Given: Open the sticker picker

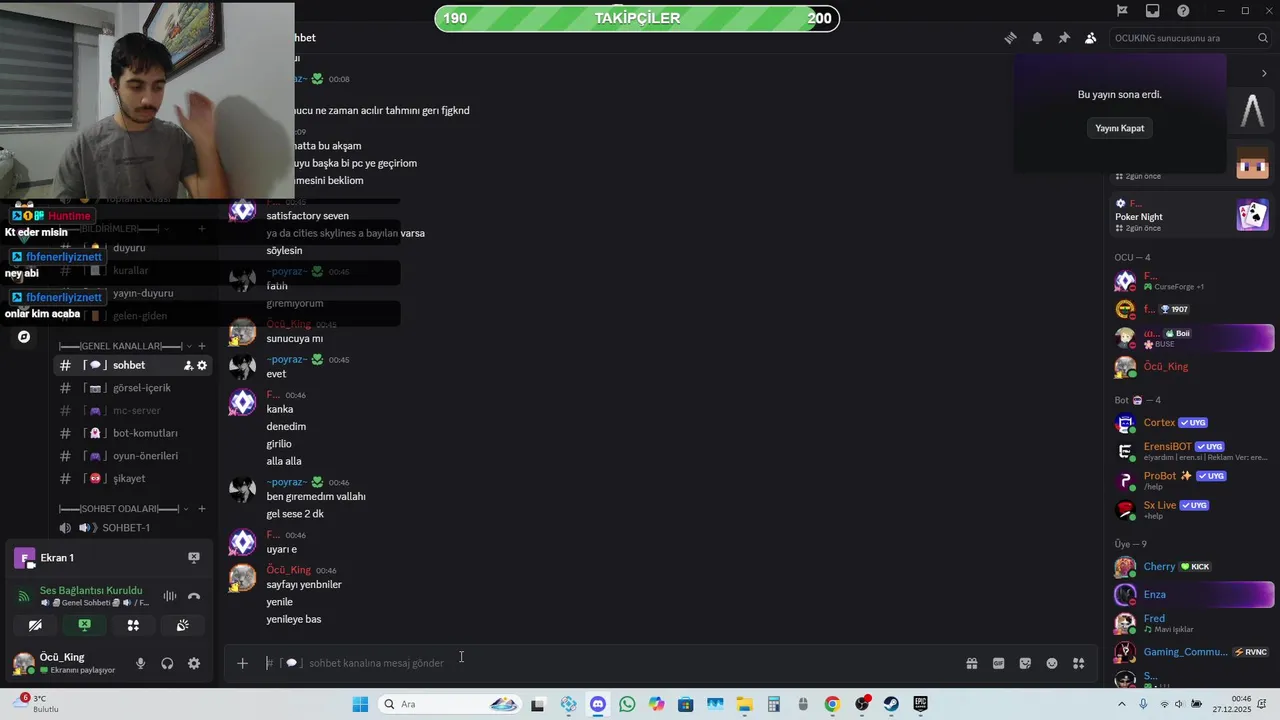Looking at the screenshot, I should (x=1025, y=663).
